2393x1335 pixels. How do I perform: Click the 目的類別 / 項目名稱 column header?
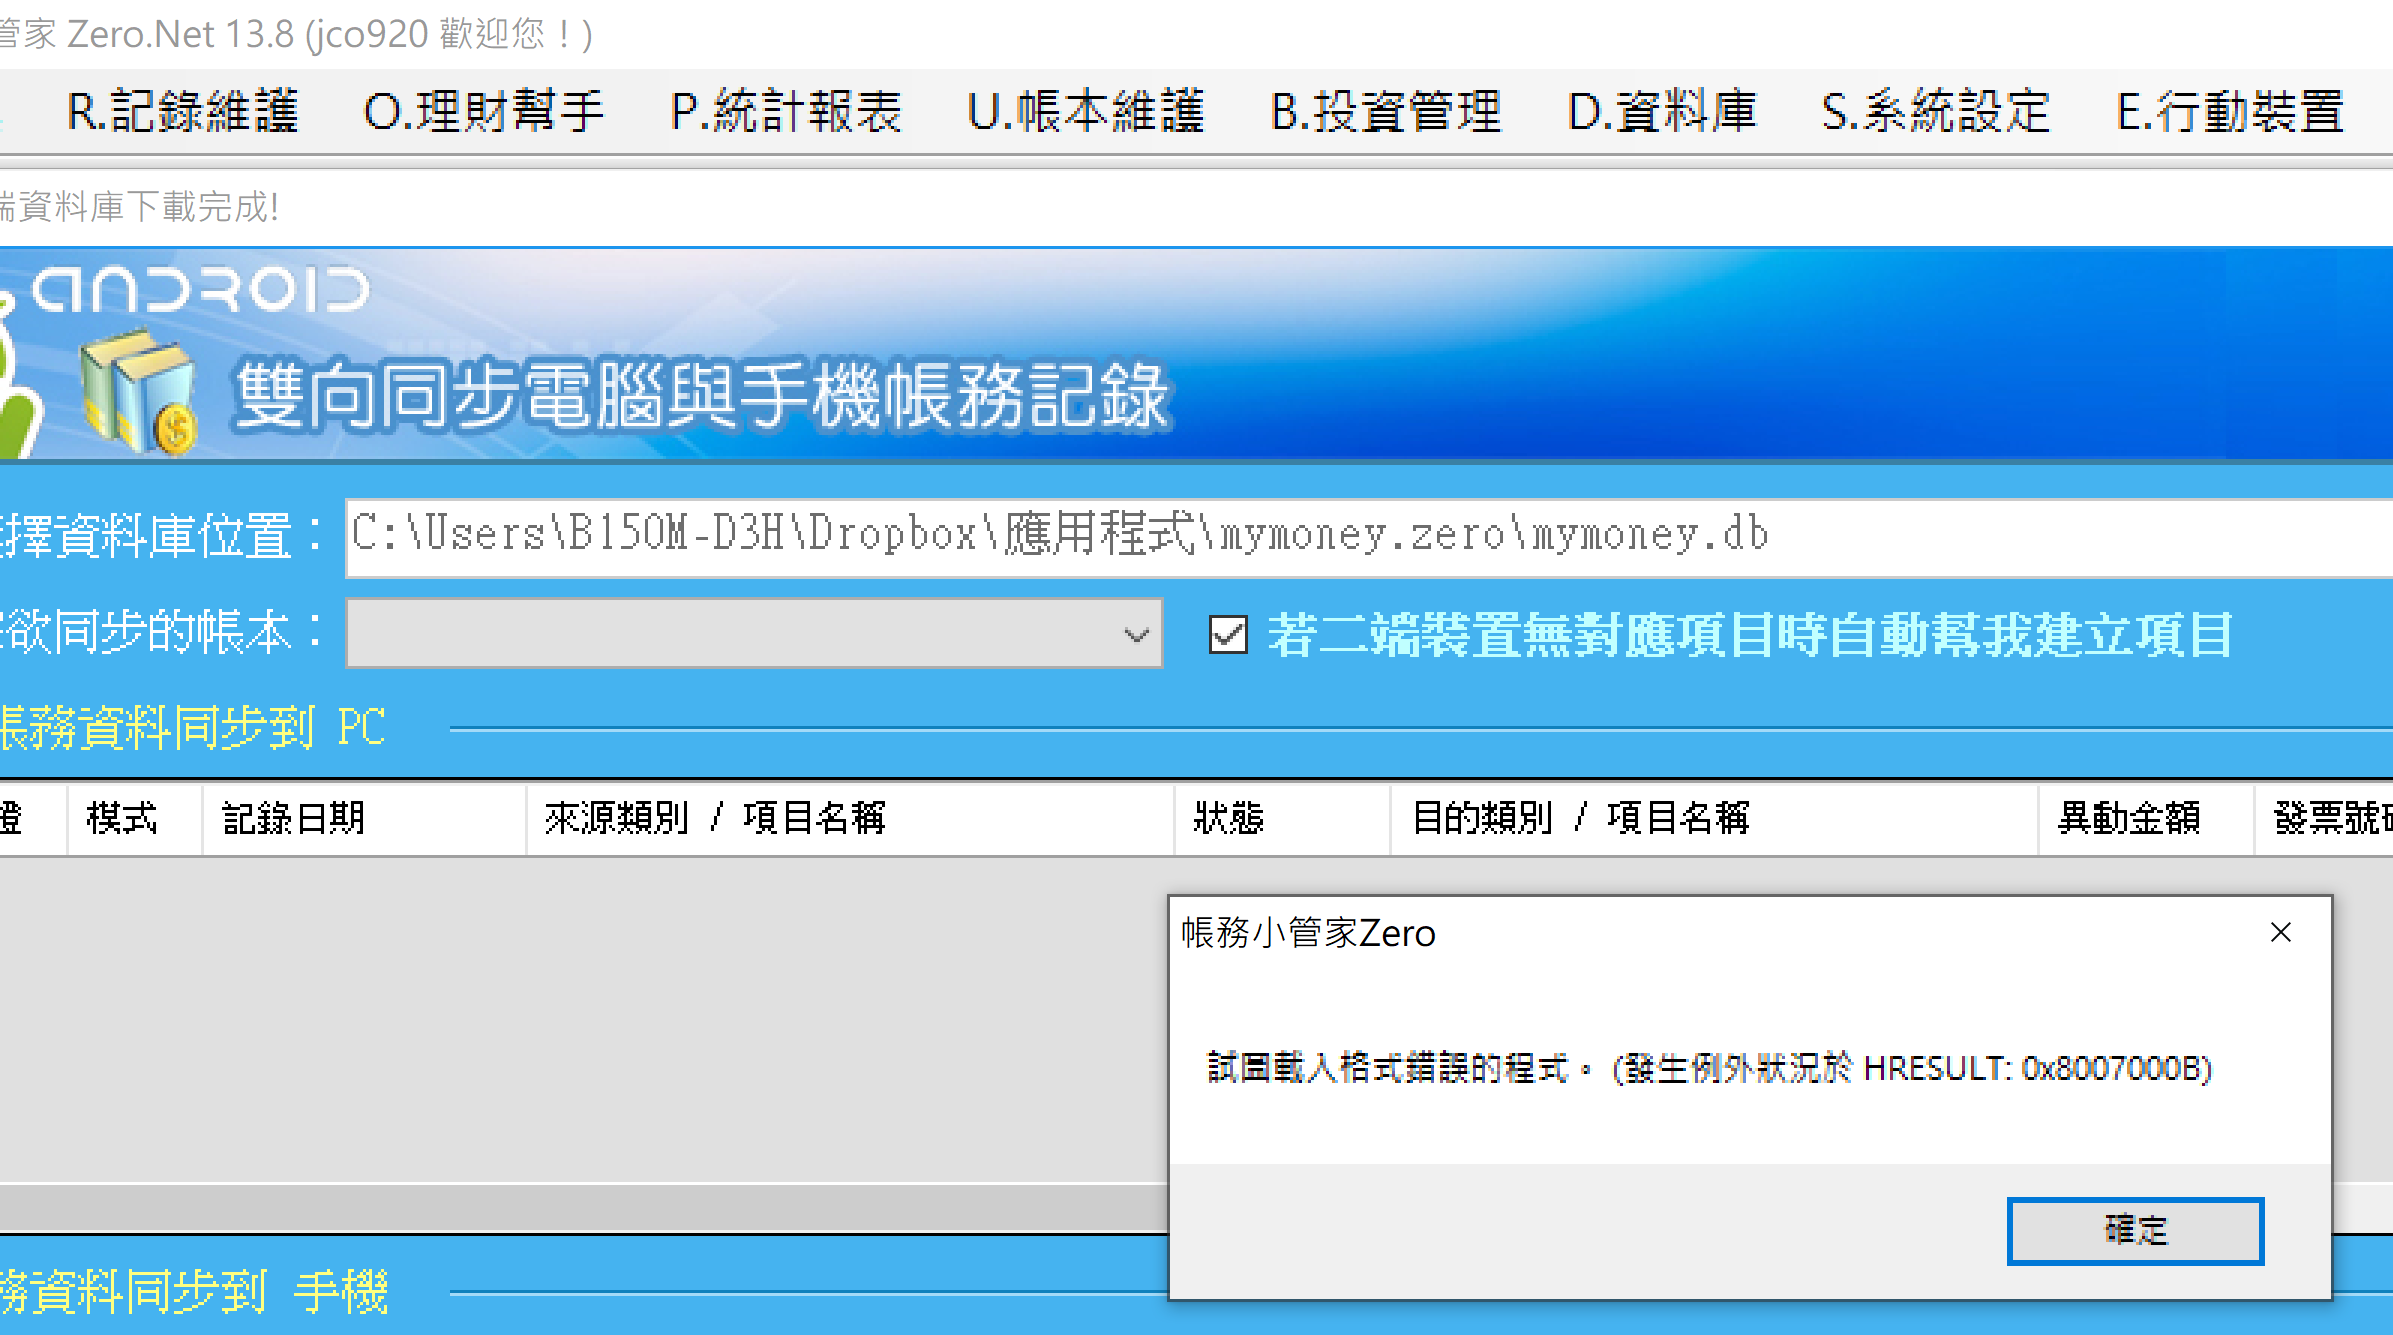coord(1714,818)
